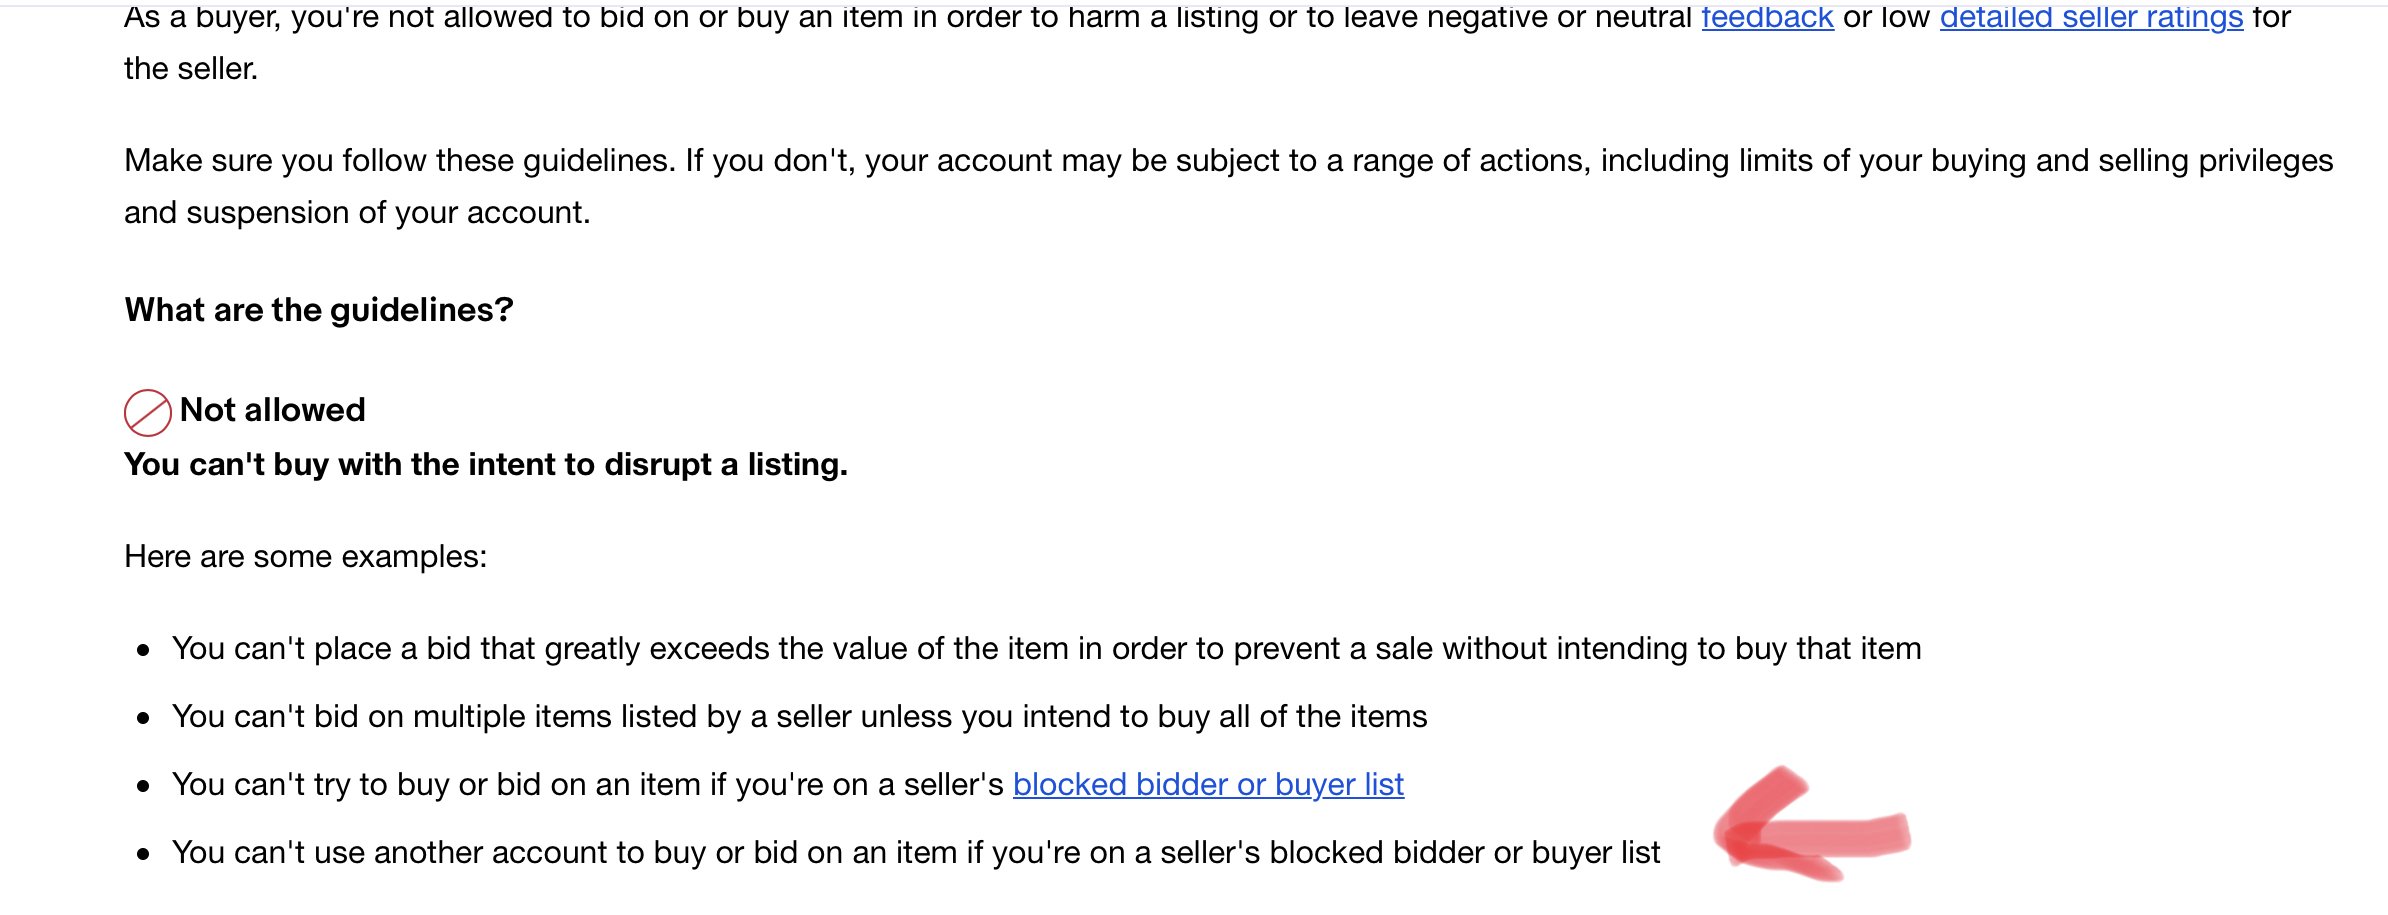Click the bullet about bidding on multiple items
This screenshot has width=2388, height=915.
tap(800, 717)
